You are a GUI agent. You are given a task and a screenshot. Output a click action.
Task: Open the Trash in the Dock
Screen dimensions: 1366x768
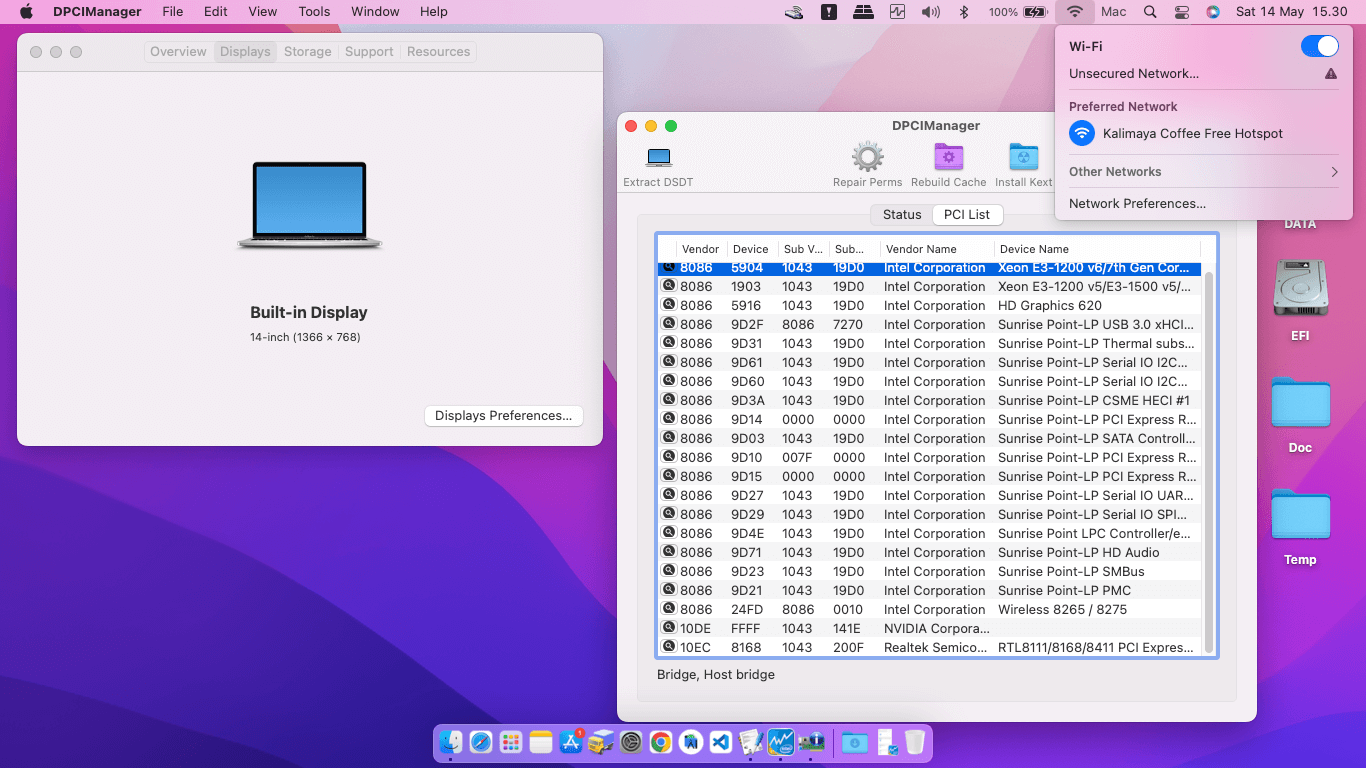point(914,742)
